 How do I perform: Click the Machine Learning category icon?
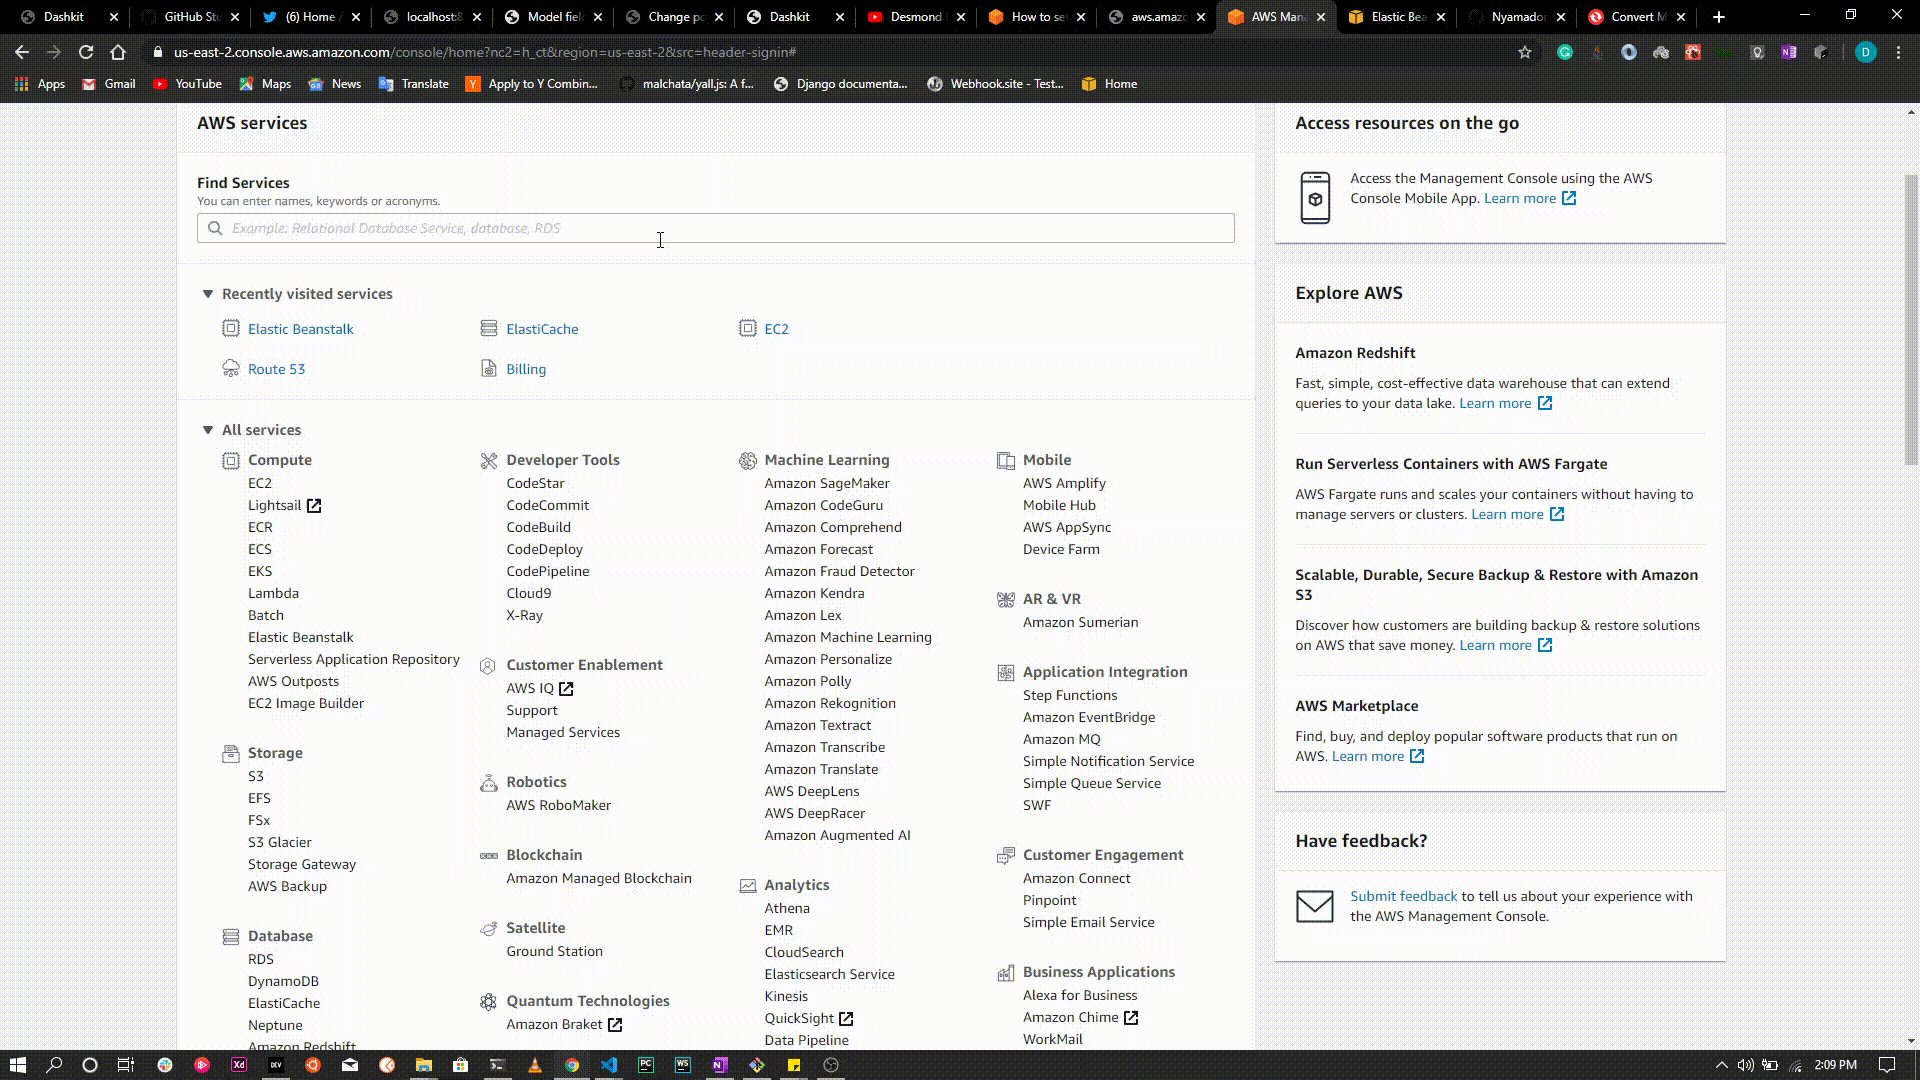[747, 461]
